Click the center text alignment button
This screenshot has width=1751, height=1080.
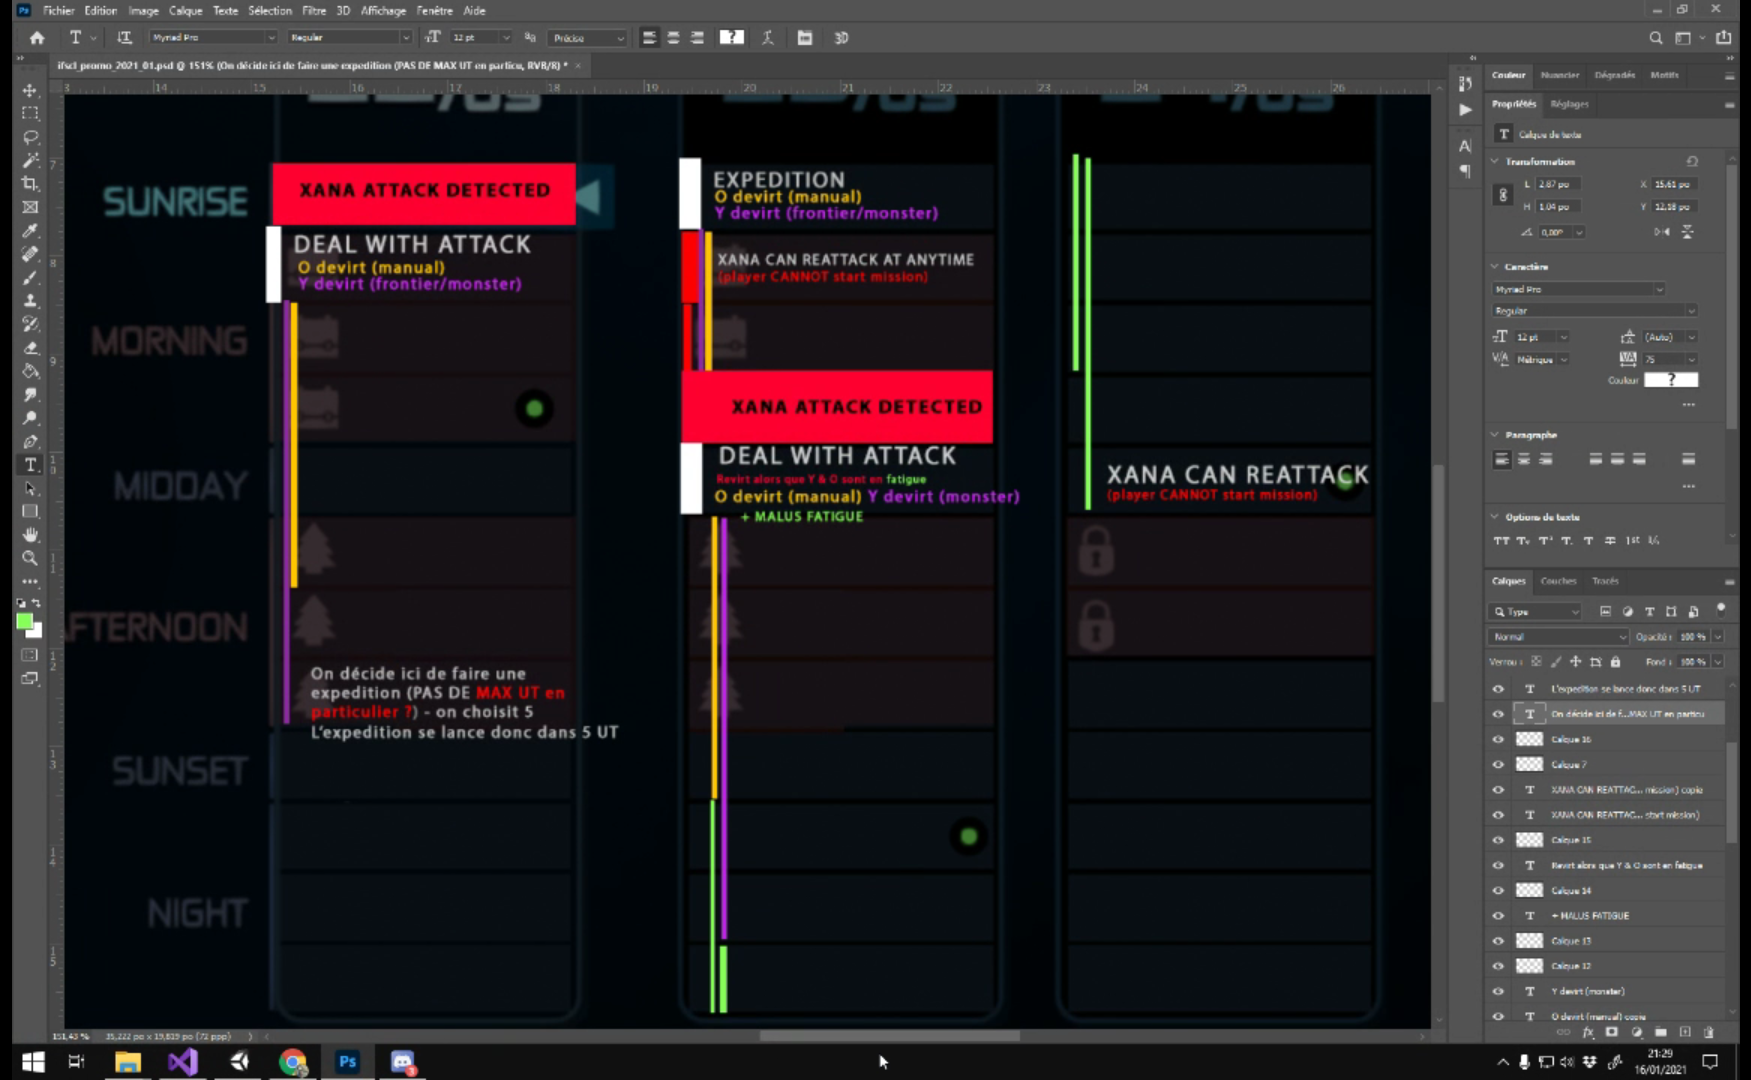coord(673,38)
